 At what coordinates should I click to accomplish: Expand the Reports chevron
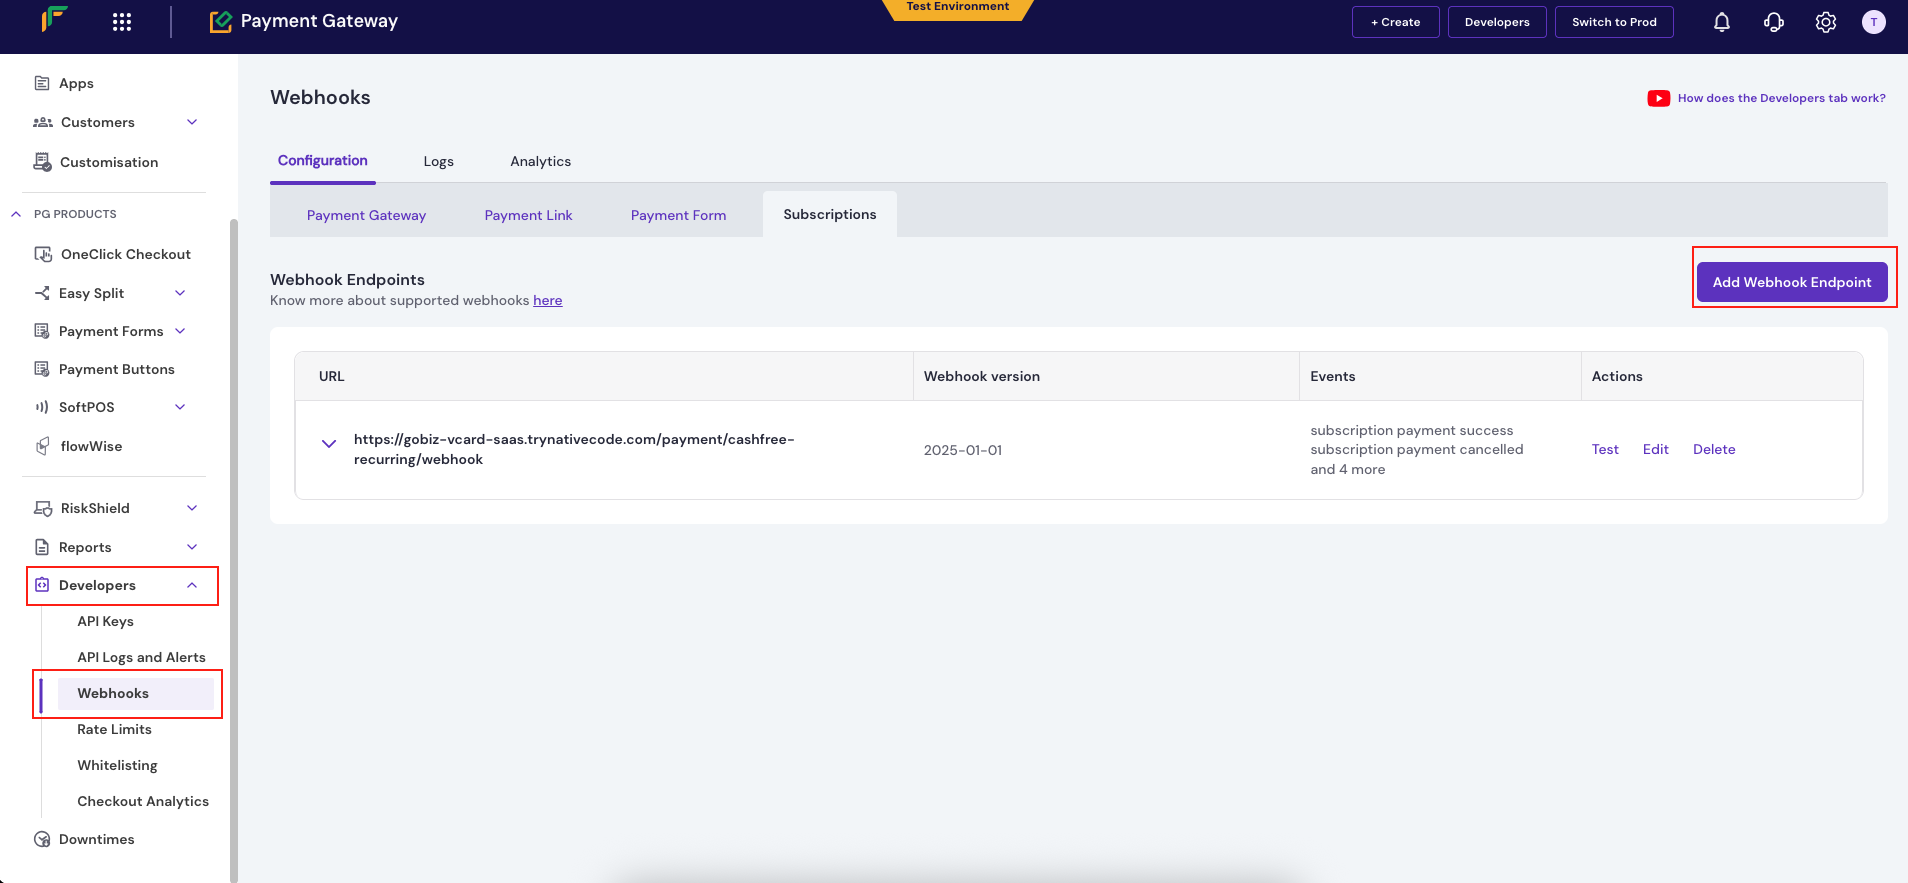pyautogui.click(x=192, y=547)
